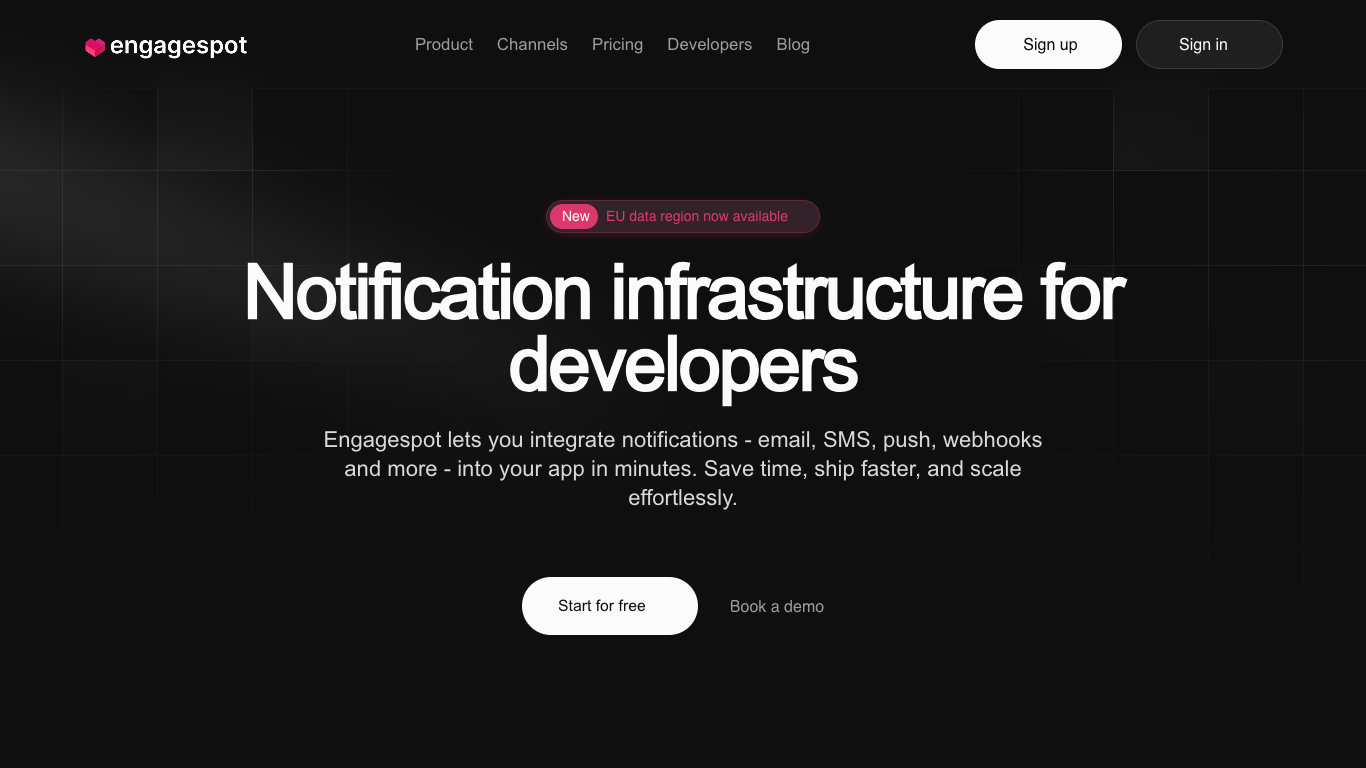Click the pink New badge

(x=574, y=216)
